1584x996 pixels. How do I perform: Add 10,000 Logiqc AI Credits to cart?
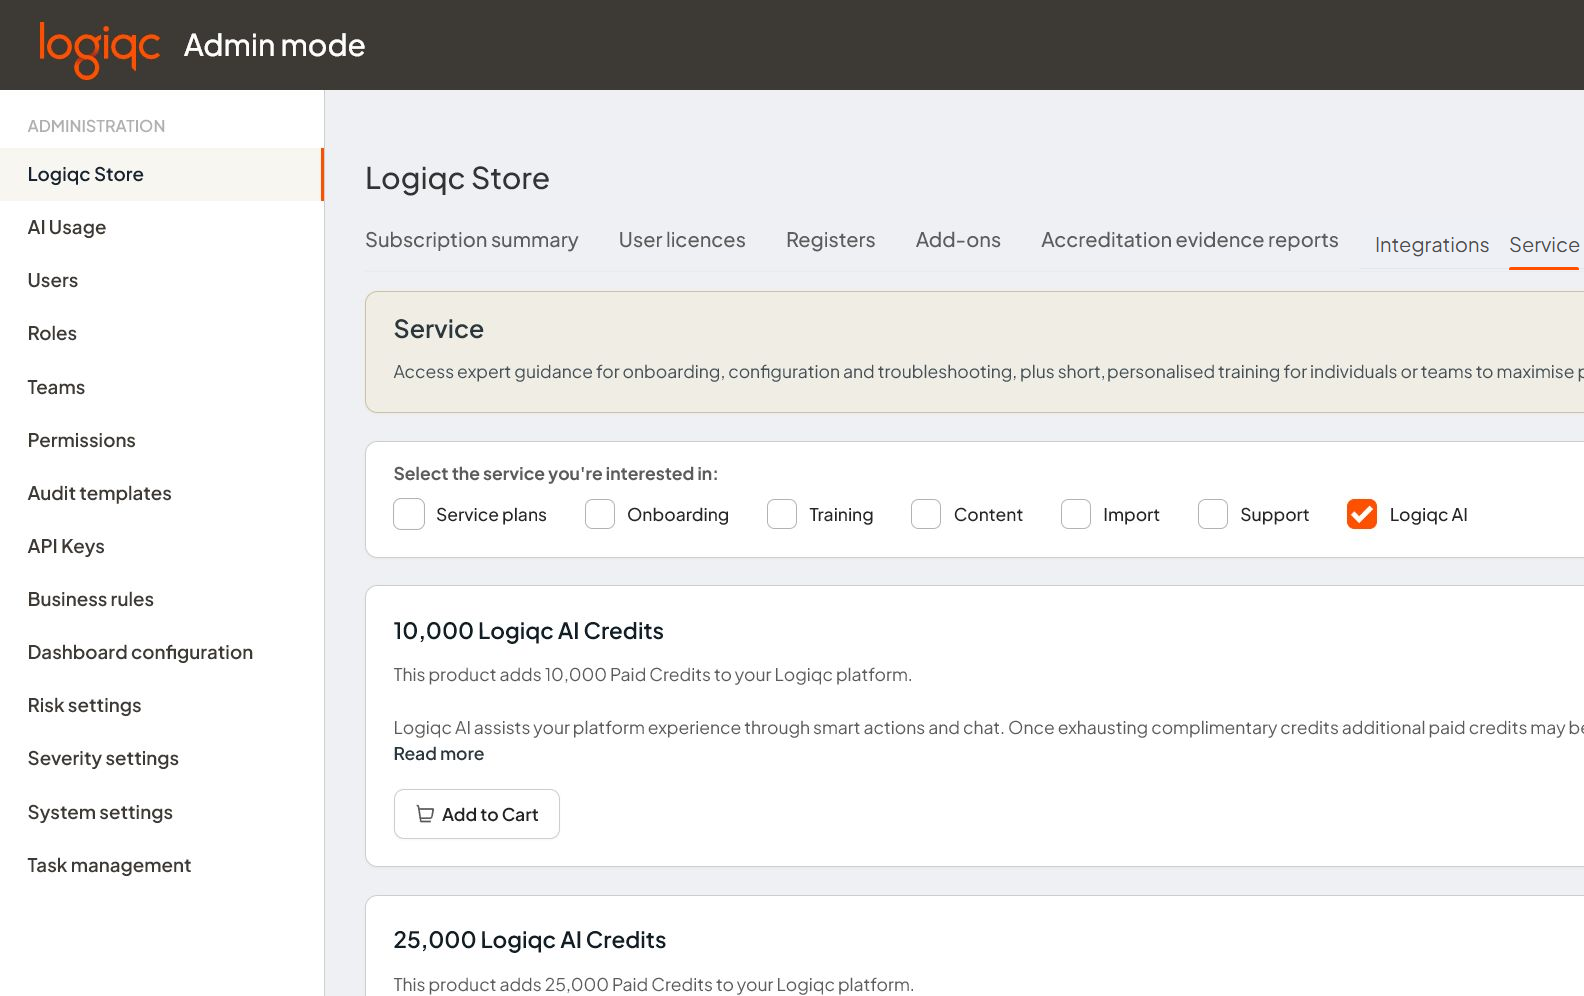[x=477, y=814]
